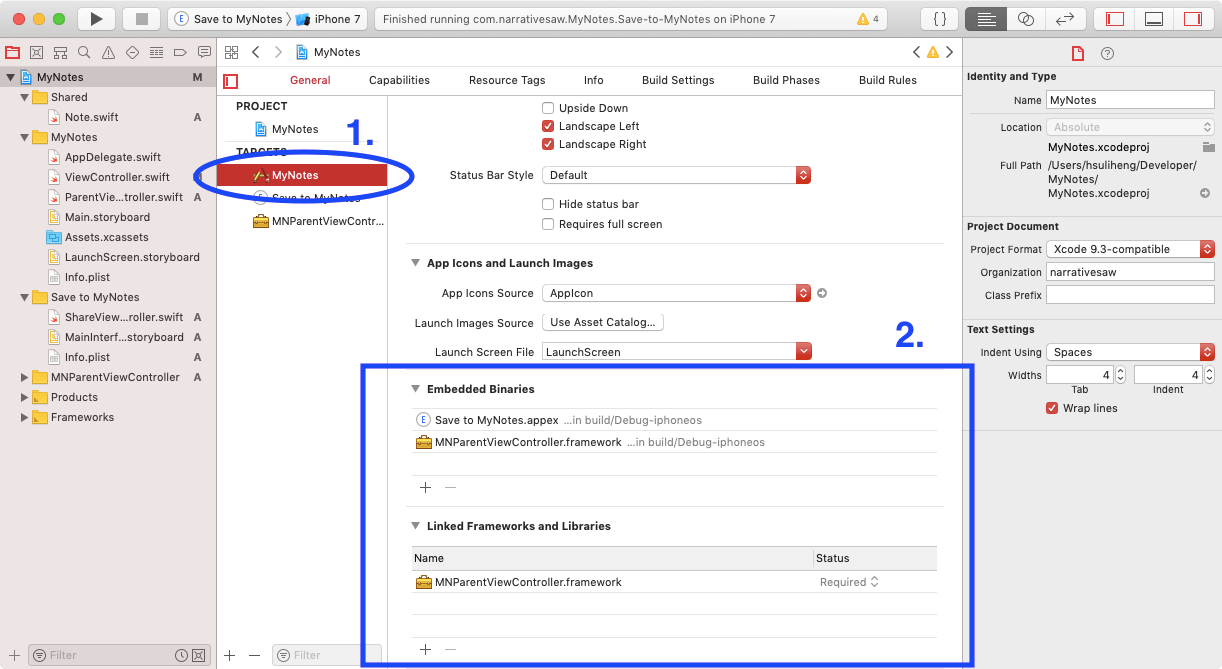The height and width of the screenshot is (669, 1222).
Task: Check Hide status bar
Action: click(x=548, y=204)
